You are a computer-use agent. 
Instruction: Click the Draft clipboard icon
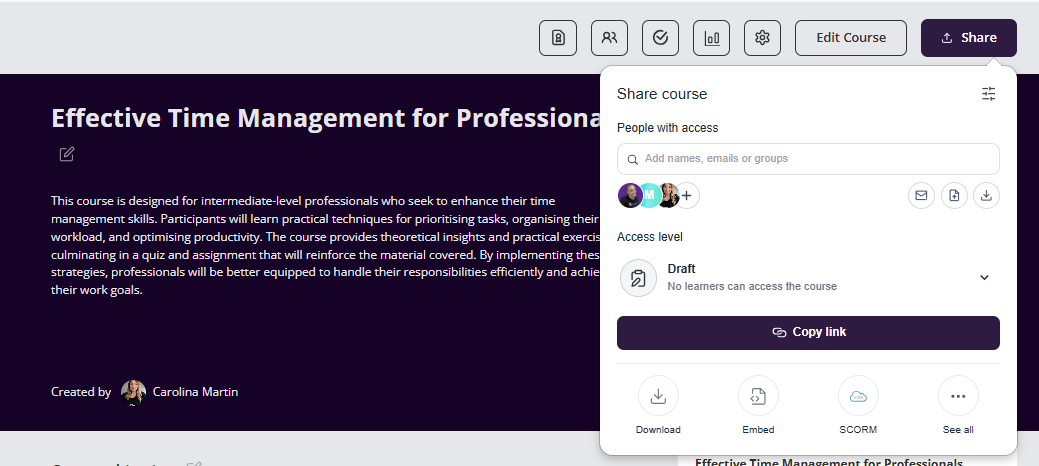coord(638,278)
